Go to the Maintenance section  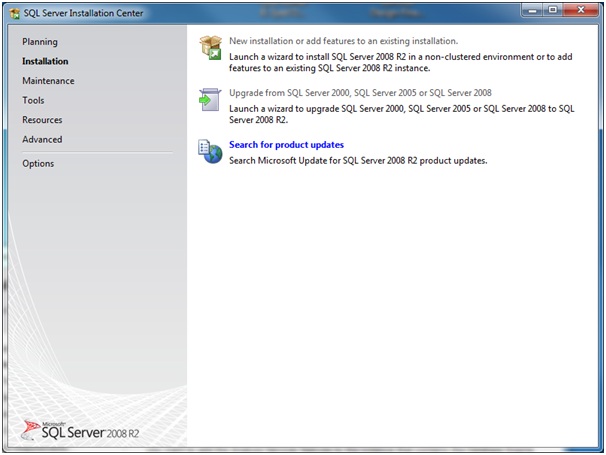[48, 81]
